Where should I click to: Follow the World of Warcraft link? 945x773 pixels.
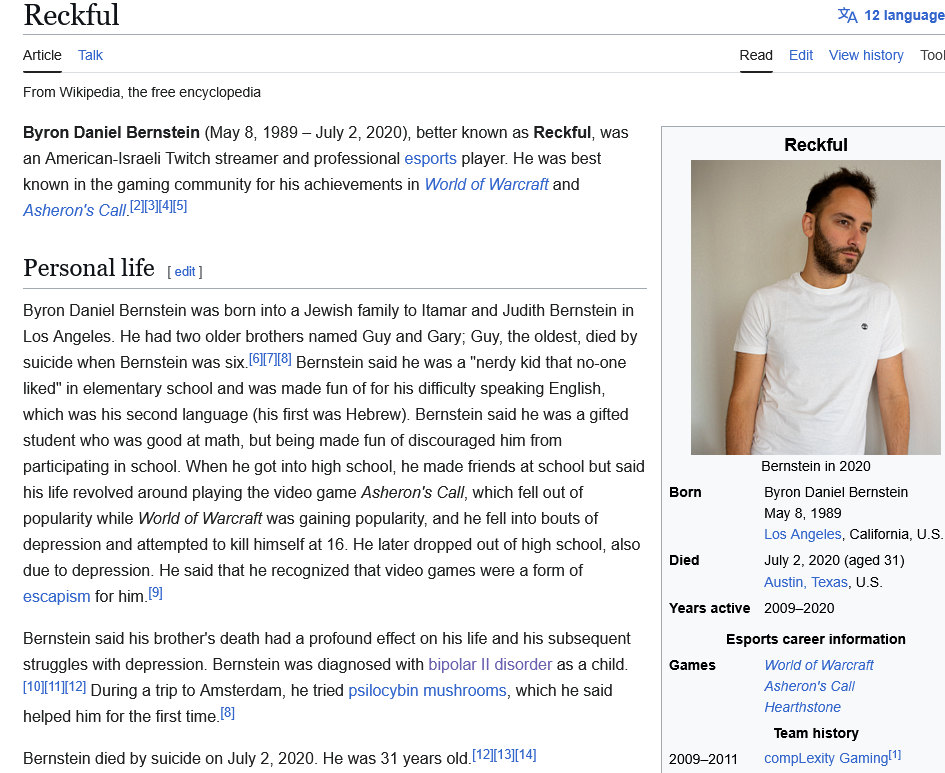coord(486,184)
